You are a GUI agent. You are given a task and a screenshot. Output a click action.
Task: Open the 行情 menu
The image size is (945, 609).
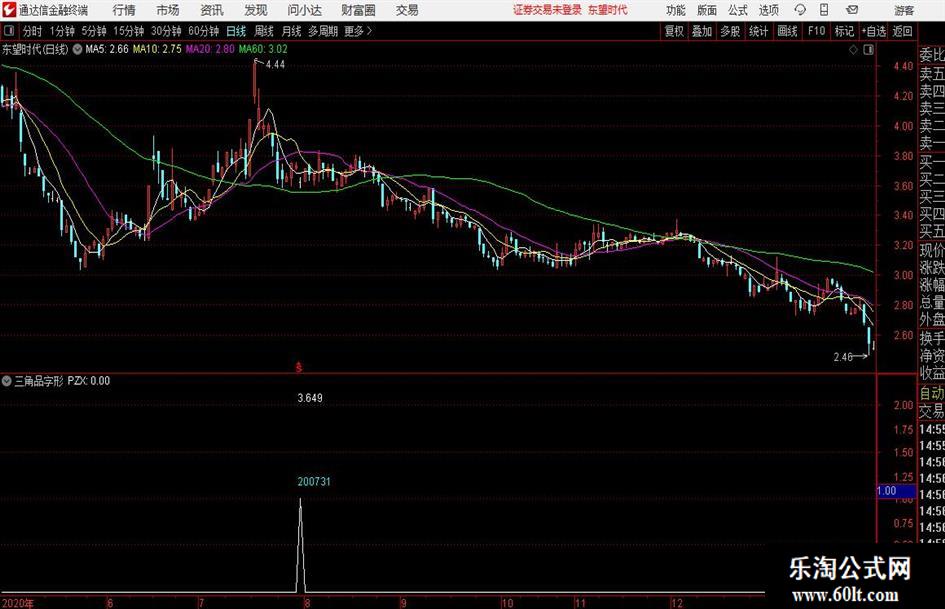(x=124, y=10)
